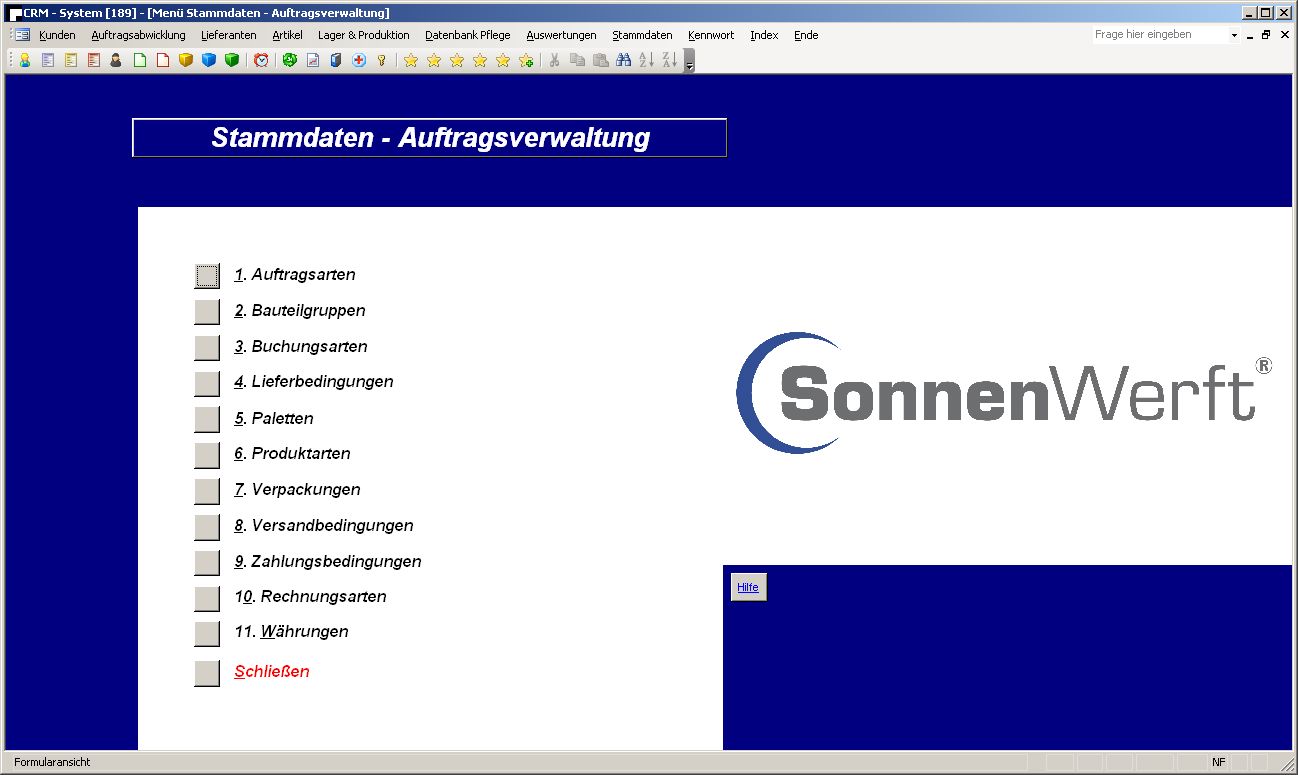Click the 'NF' status bar indicator
The width and height of the screenshot is (1298, 775).
(x=1218, y=762)
